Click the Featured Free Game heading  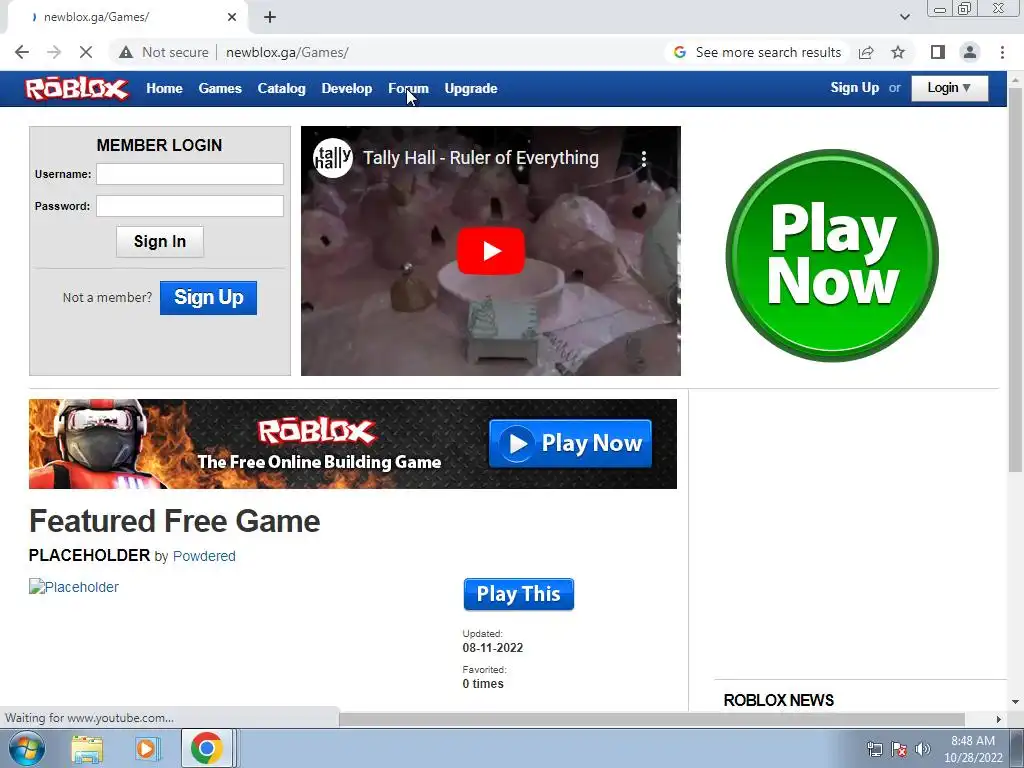tap(174, 521)
